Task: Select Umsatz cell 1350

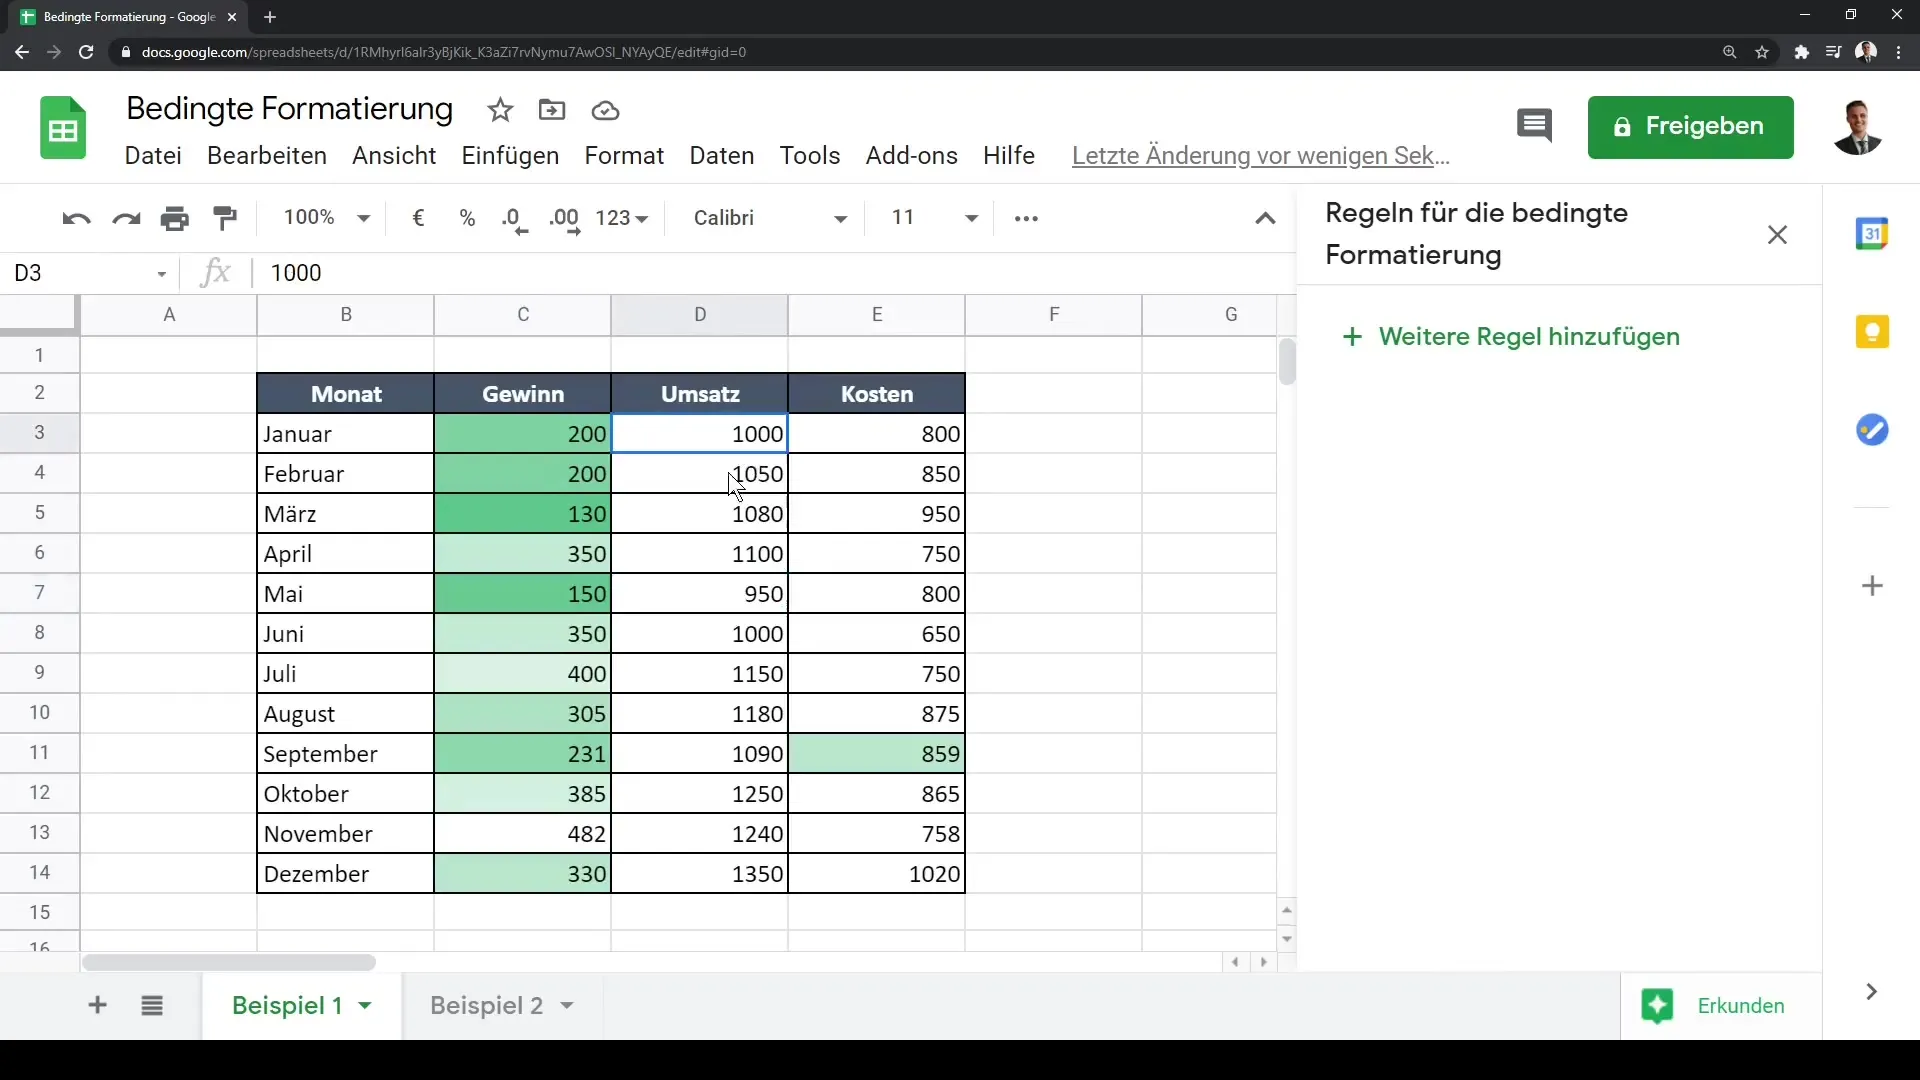Action: (x=699, y=874)
